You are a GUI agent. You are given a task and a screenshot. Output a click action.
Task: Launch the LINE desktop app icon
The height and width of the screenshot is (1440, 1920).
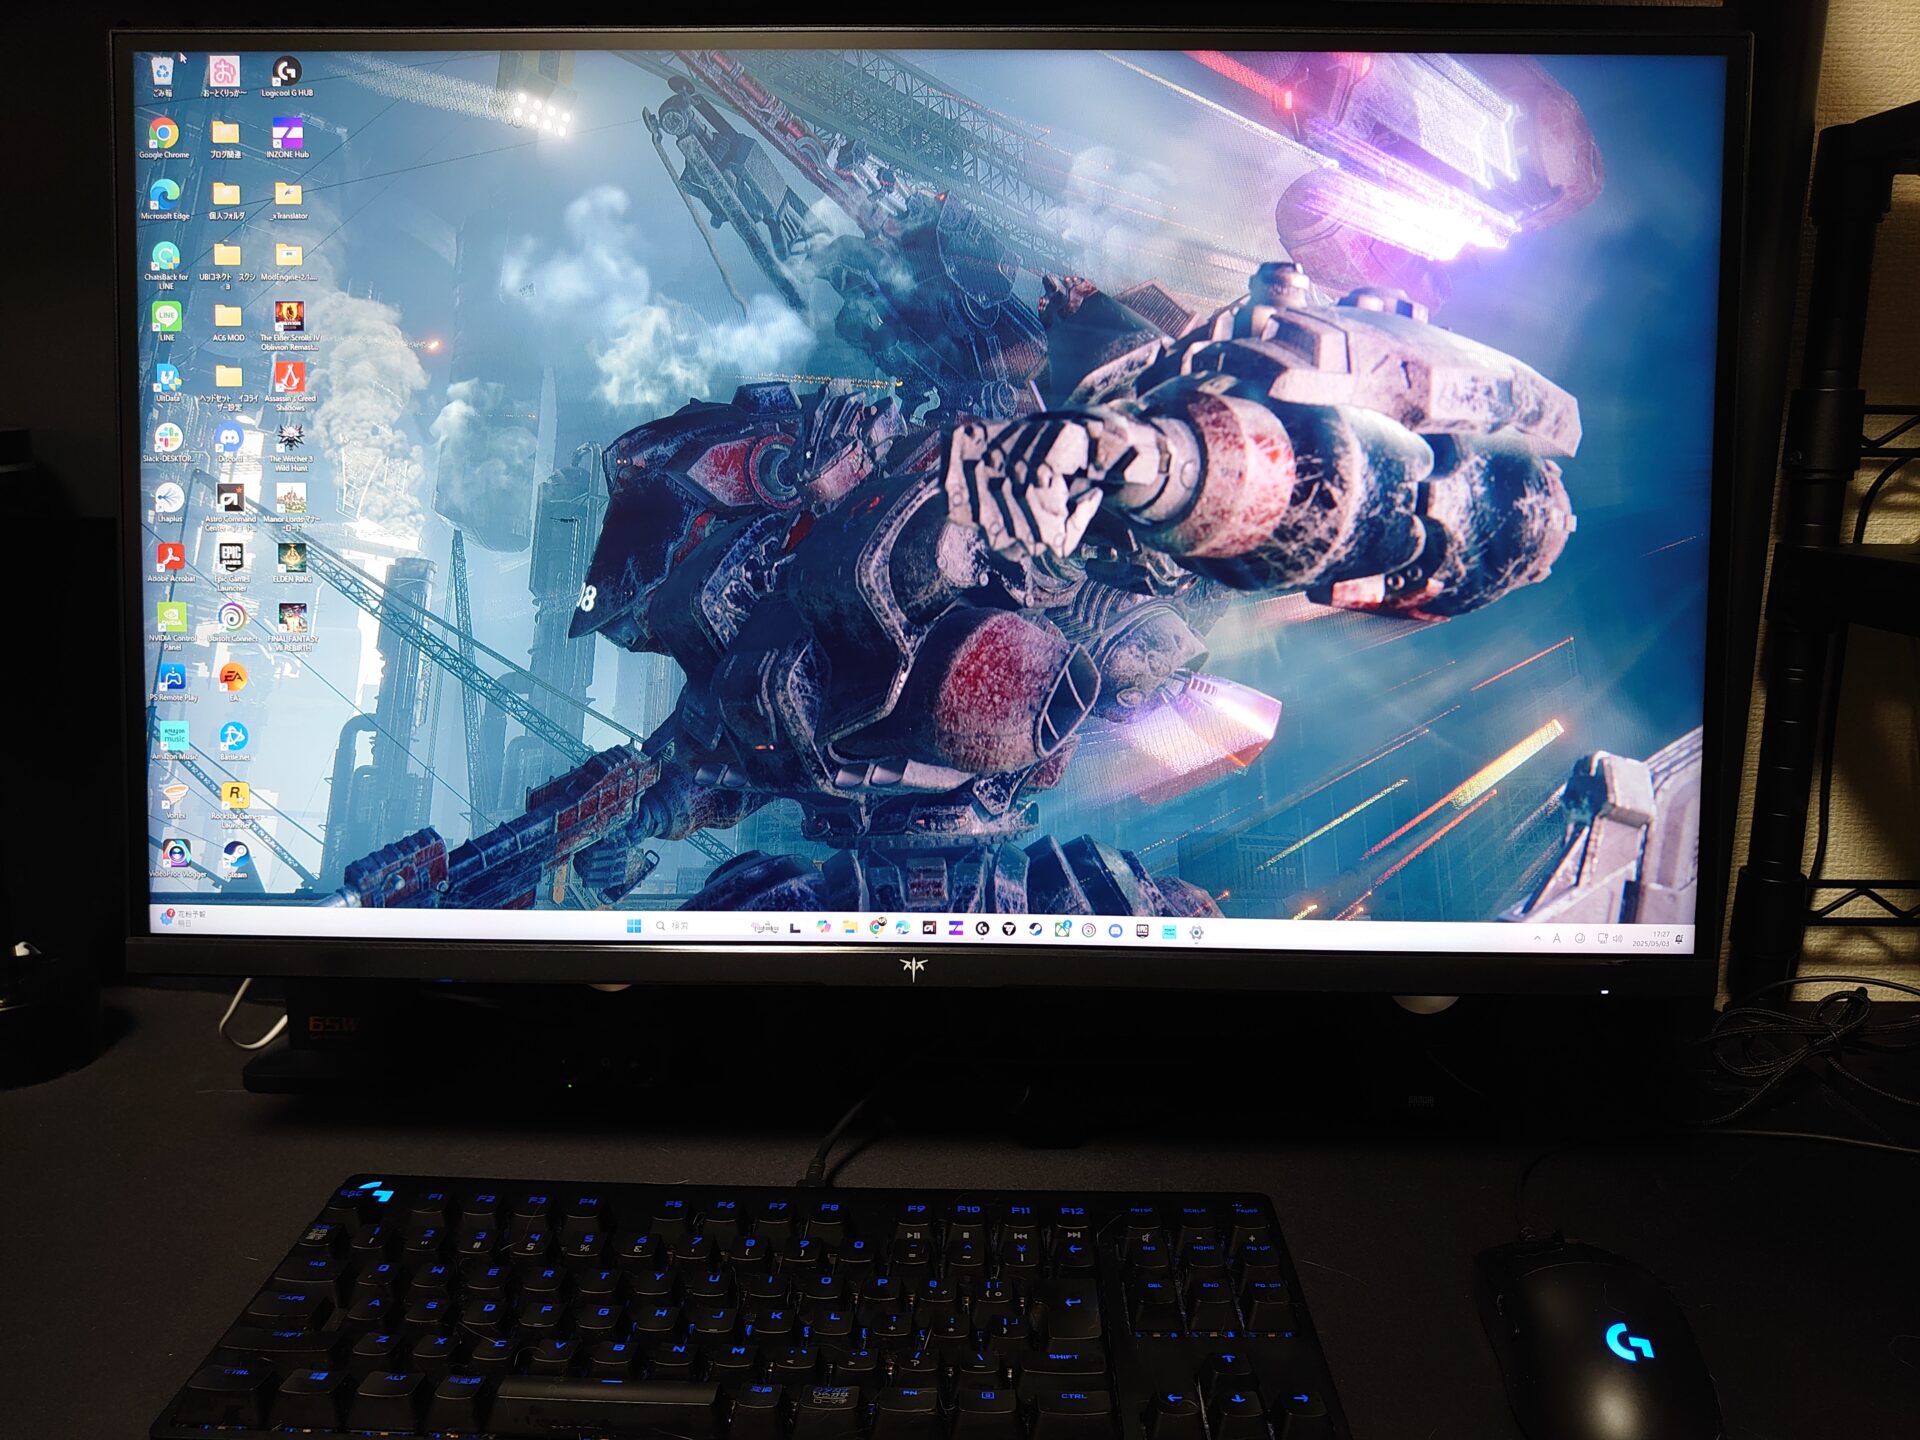click(167, 321)
